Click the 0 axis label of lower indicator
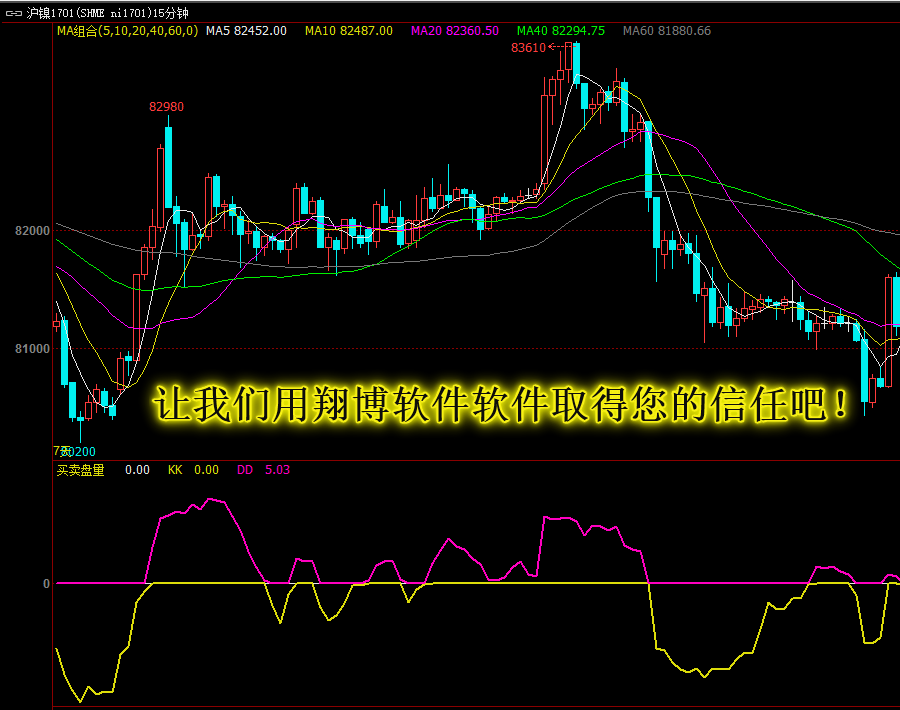900x710 pixels. coord(46,584)
